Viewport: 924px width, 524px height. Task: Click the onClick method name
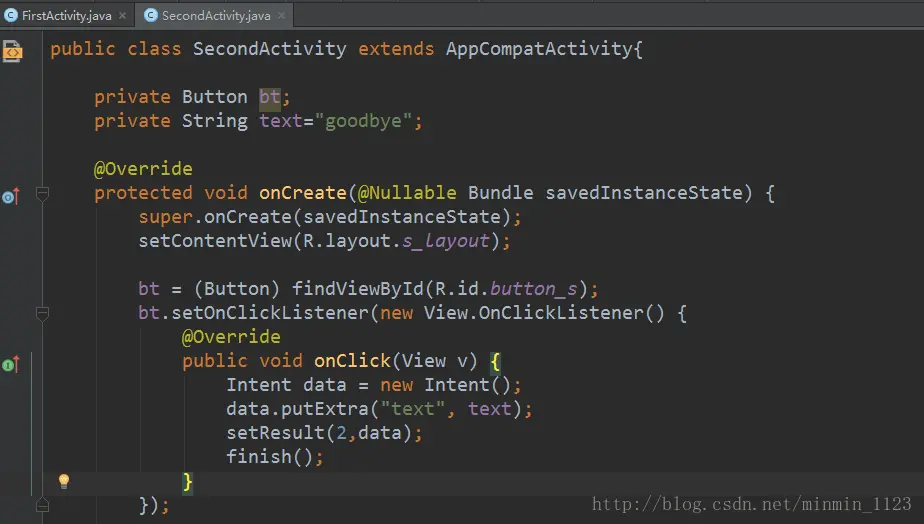coord(352,361)
